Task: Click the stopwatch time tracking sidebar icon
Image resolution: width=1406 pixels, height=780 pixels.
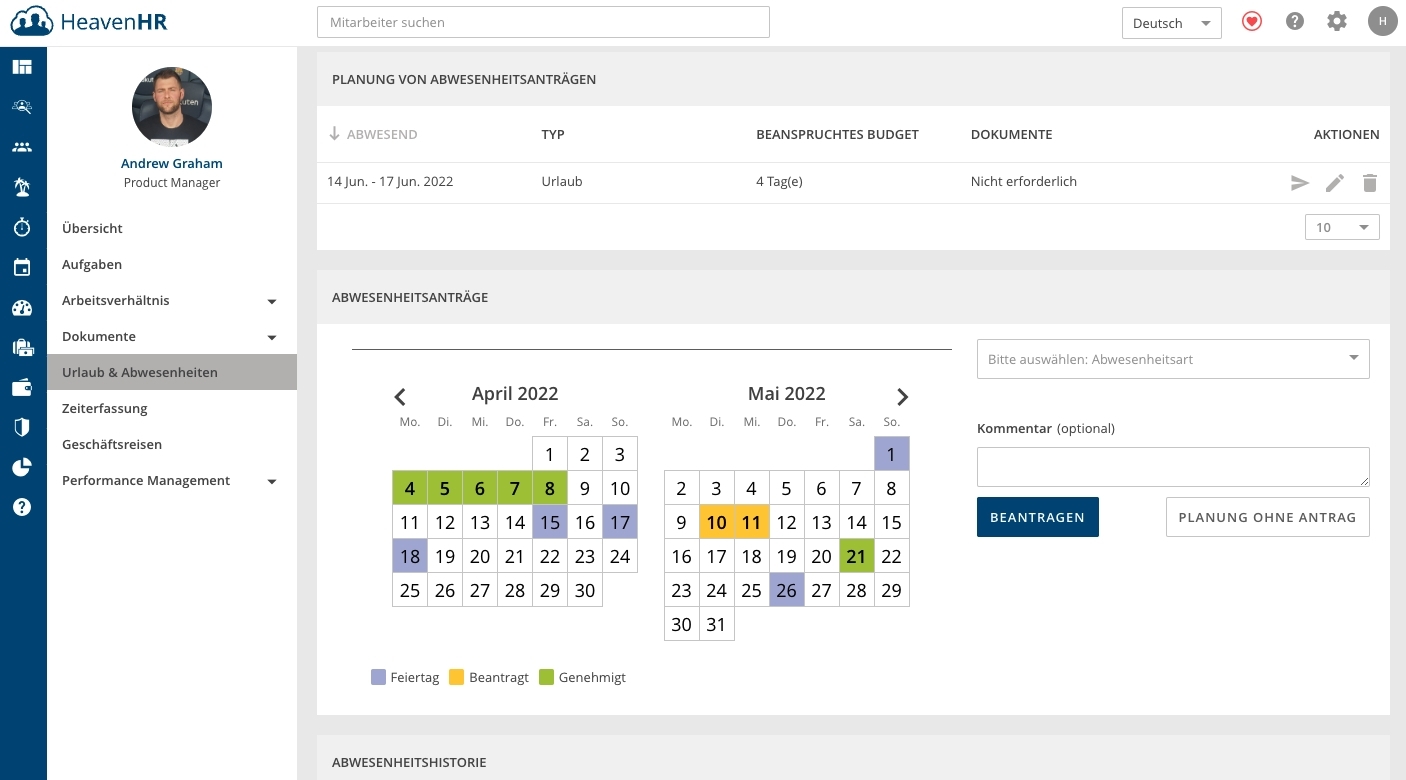Action: click(x=22, y=227)
